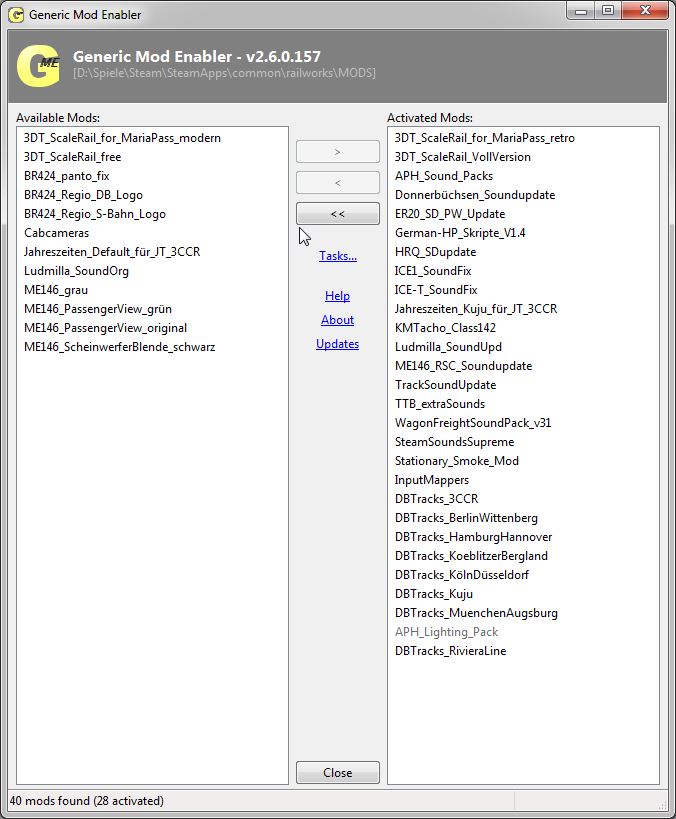
Task: Disable all mods with << button
Action: tap(337, 214)
